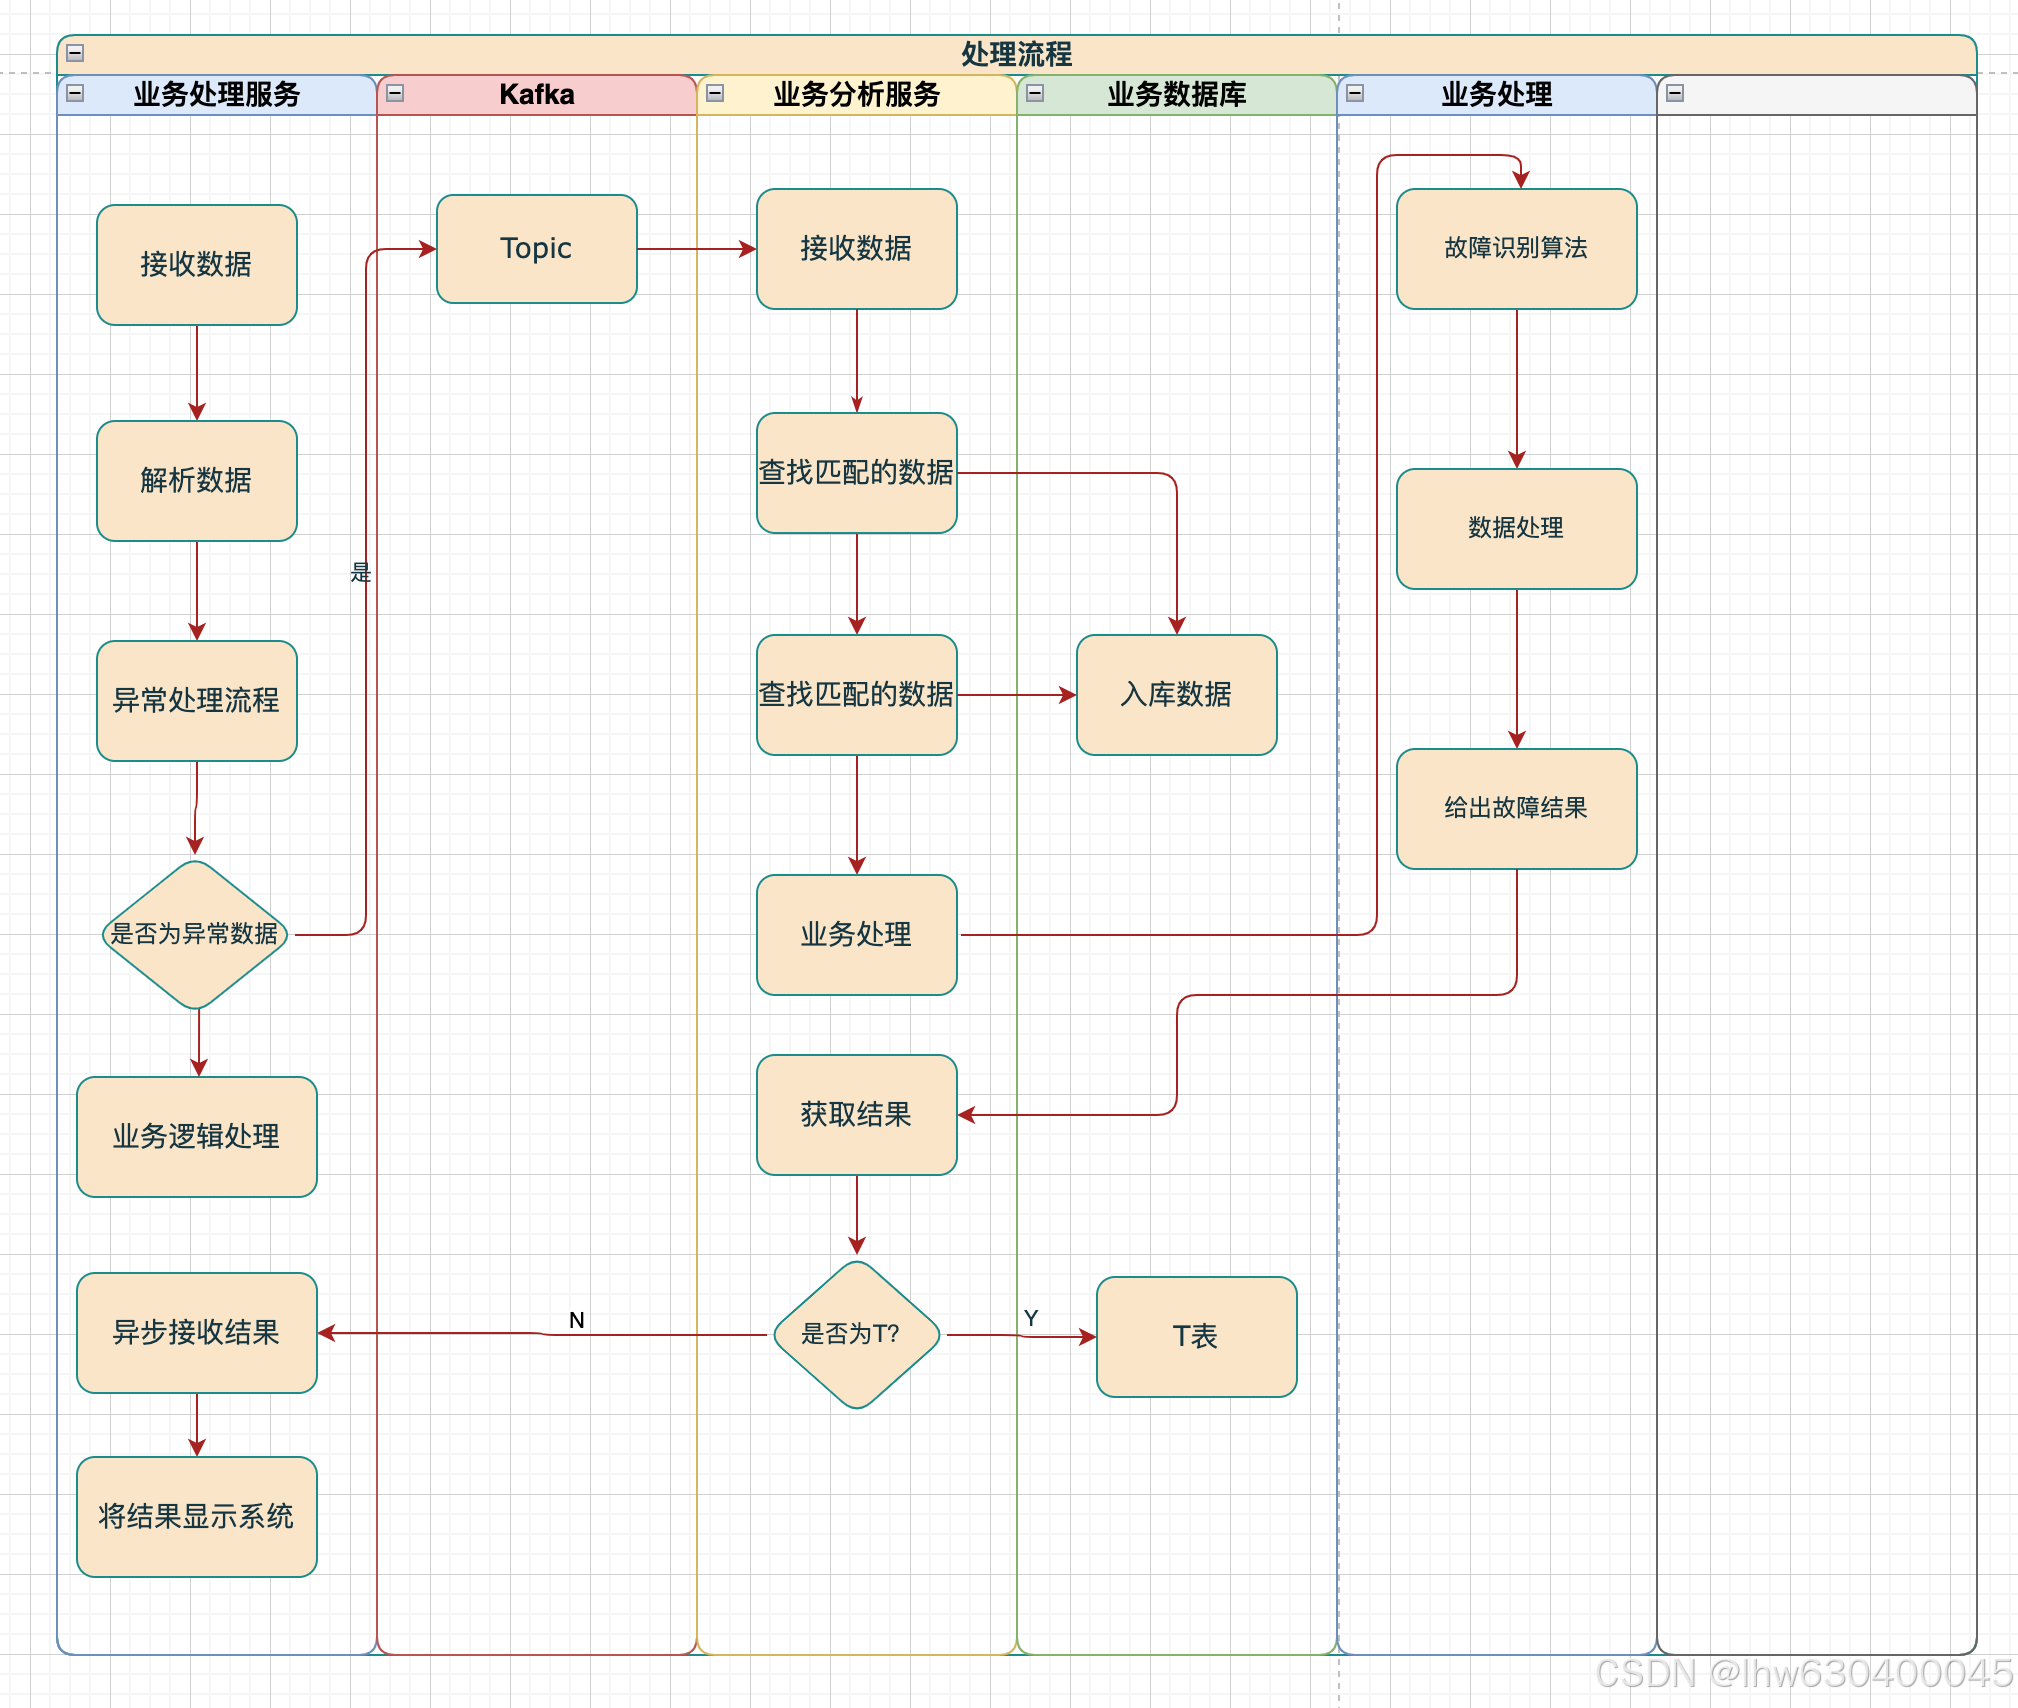Collapse the 业务数据库 swimlane
Image resolution: width=2018 pixels, height=1708 pixels.
(1035, 94)
